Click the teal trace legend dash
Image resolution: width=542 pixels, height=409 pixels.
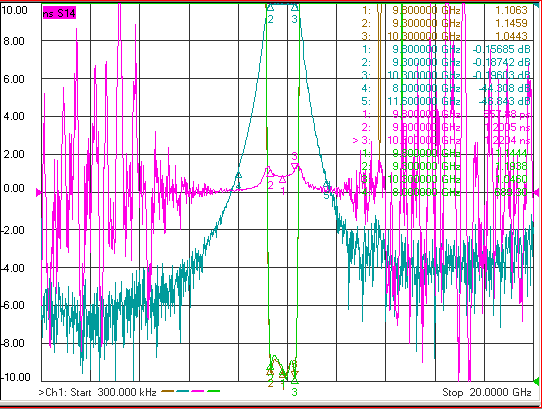pos(183,391)
